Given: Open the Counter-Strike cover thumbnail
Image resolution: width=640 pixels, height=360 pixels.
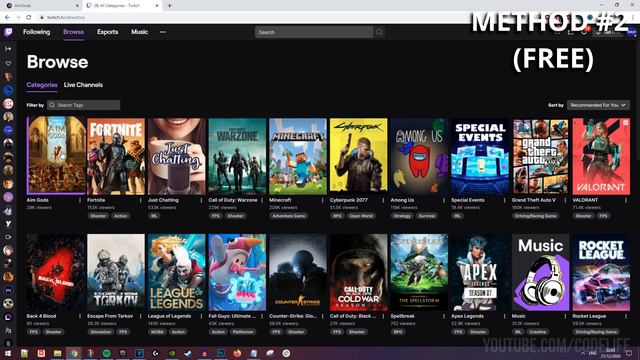Looking at the screenshot, I should [x=298, y=272].
